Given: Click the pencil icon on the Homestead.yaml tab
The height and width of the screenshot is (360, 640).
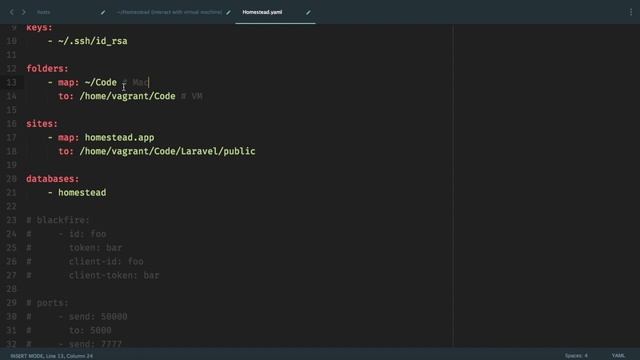Looking at the screenshot, I should coord(308,12).
